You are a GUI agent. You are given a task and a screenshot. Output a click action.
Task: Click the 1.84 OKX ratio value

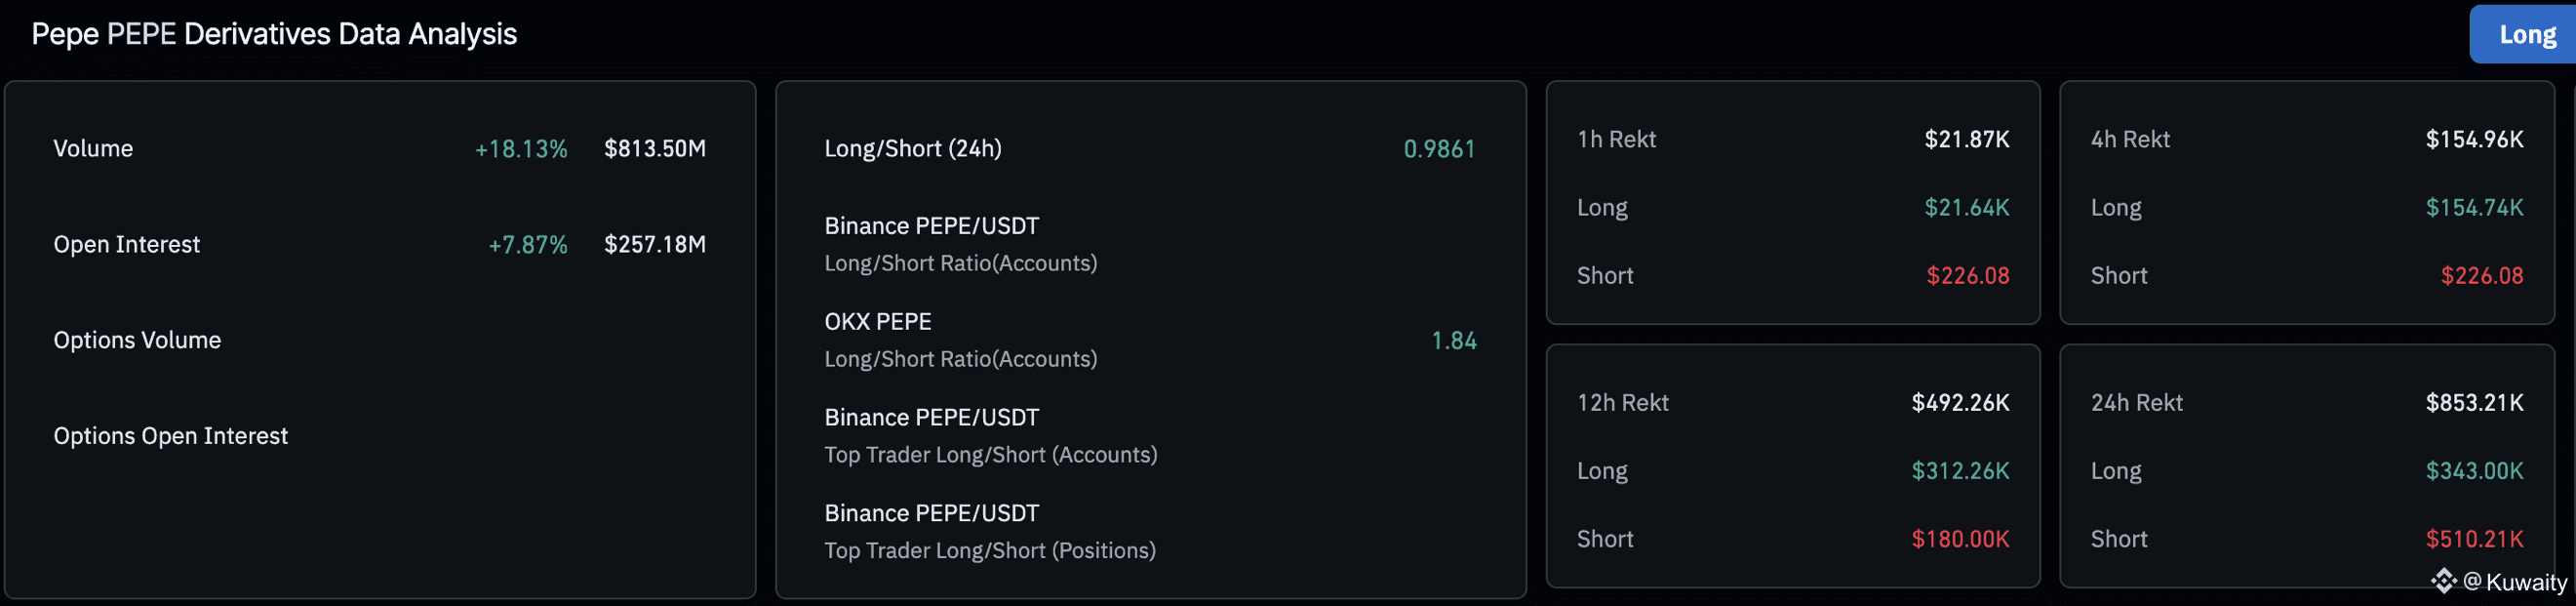pyautogui.click(x=1453, y=341)
